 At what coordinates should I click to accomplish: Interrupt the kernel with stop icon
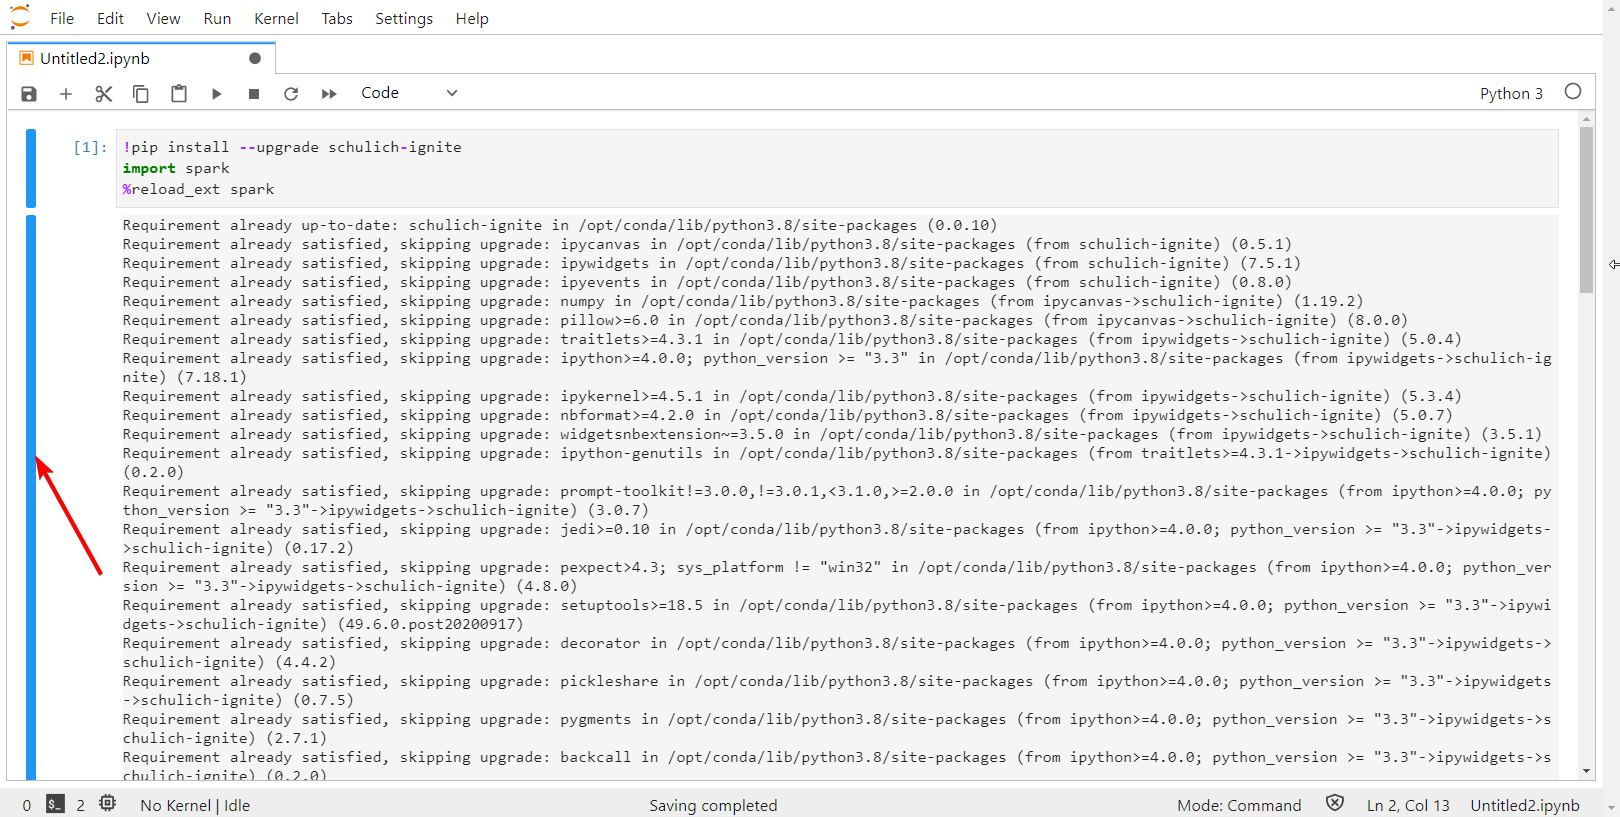click(x=254, y=94)
